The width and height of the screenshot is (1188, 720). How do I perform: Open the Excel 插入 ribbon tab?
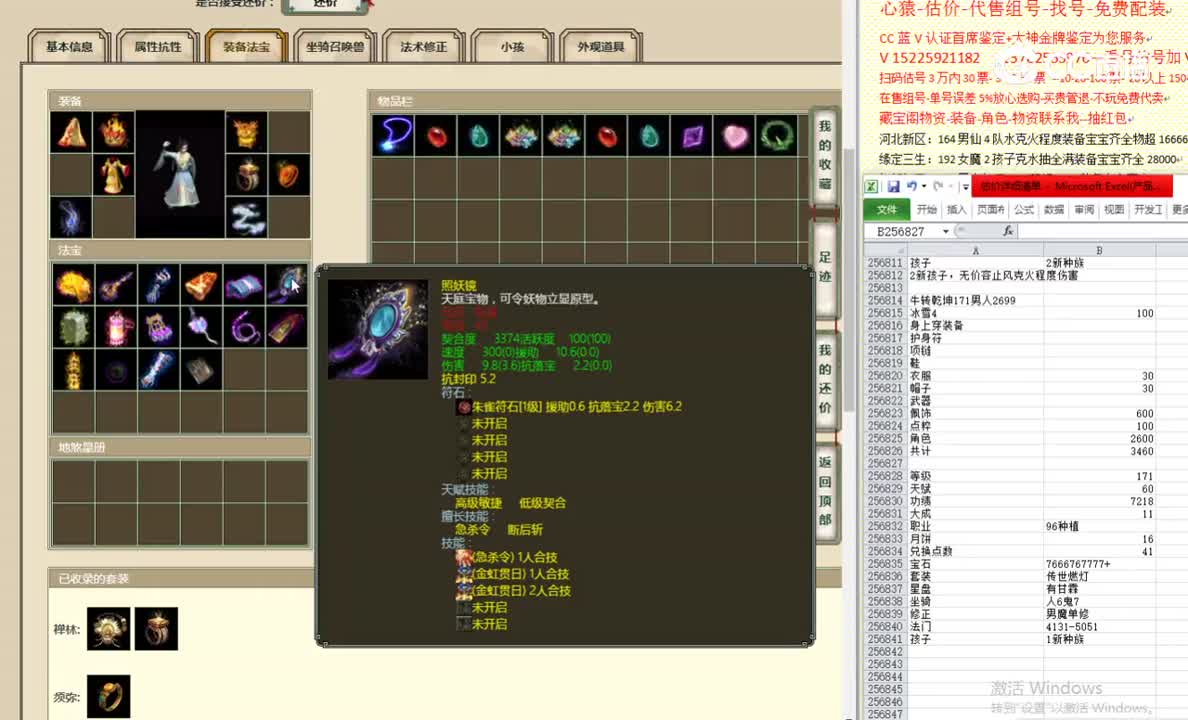click(x=957, y=209)
